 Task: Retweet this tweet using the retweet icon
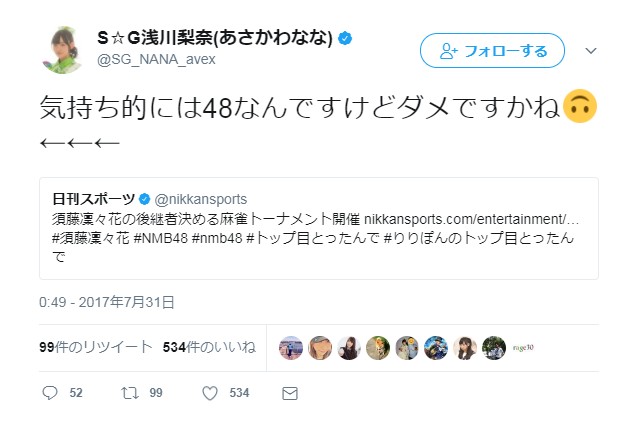click(129, 394)
